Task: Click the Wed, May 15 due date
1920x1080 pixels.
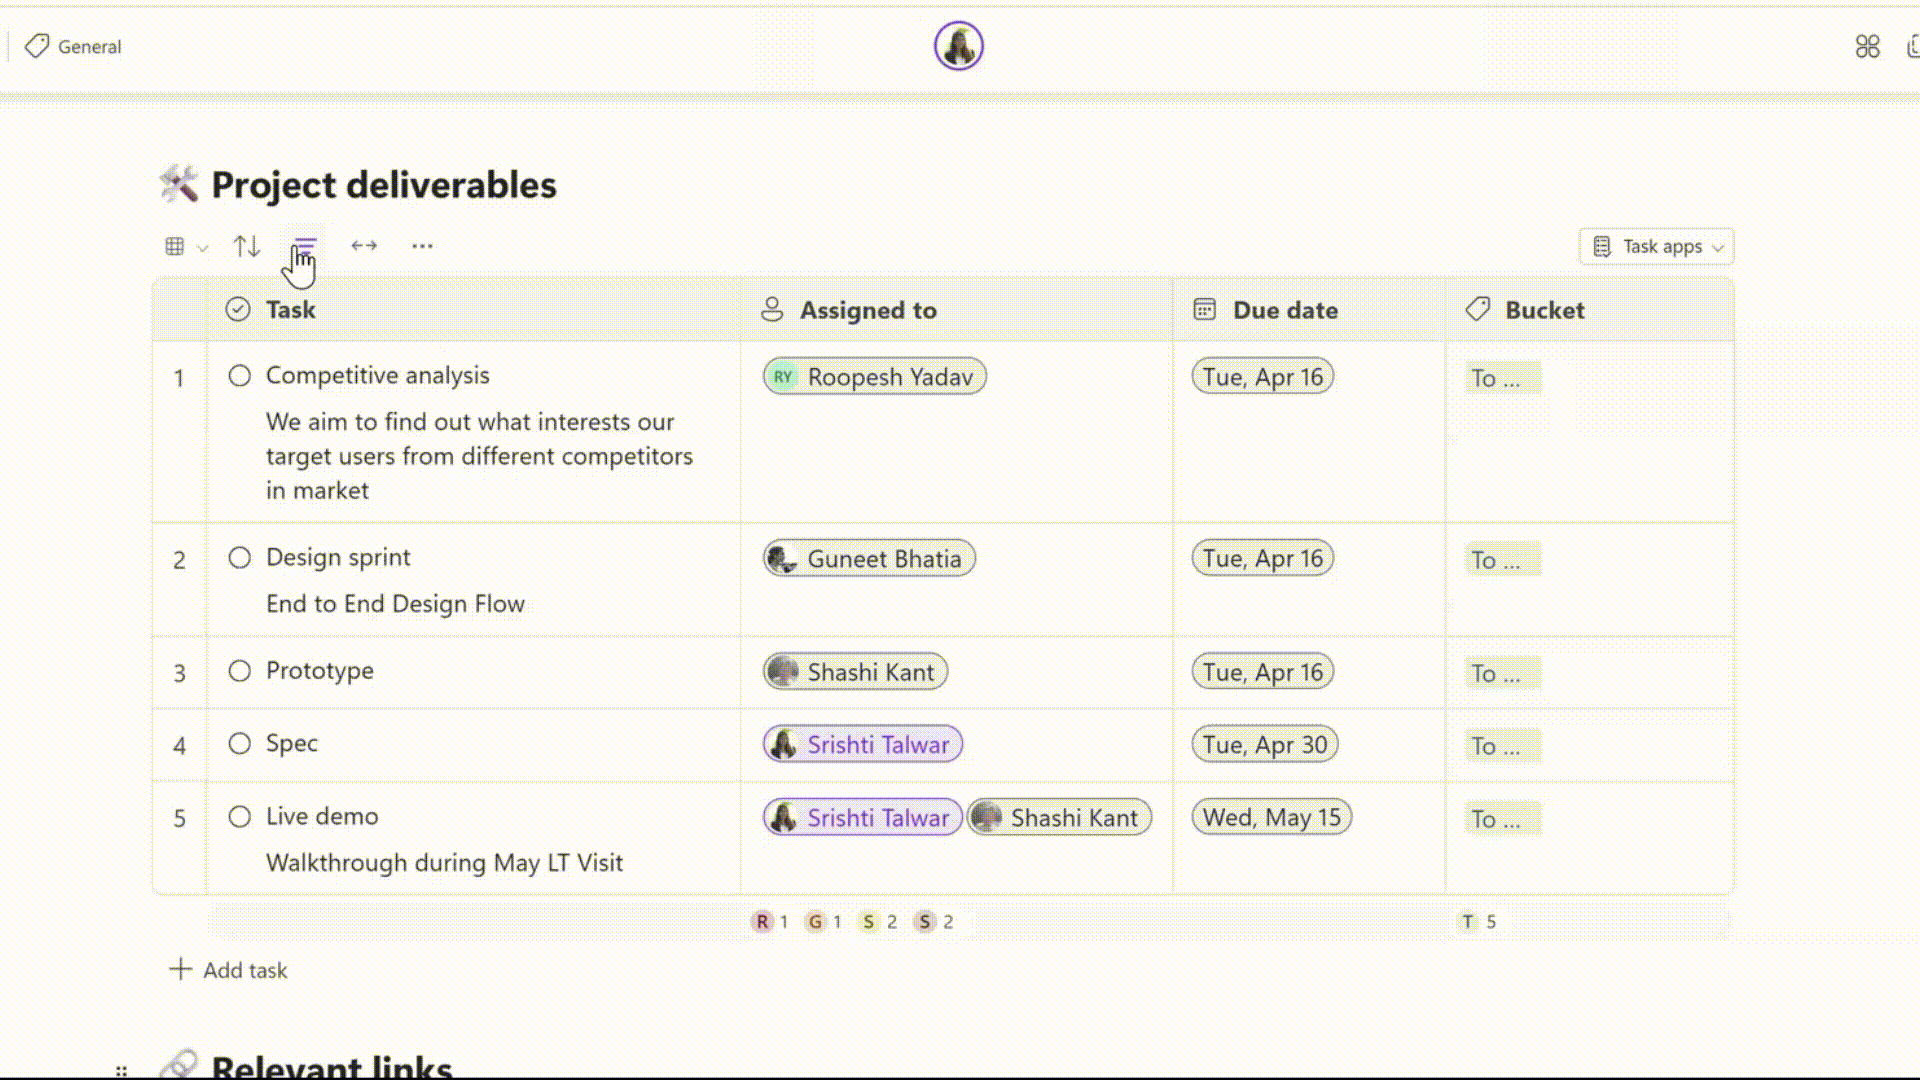Action: pyautogui.click(x=1270, y=818)
